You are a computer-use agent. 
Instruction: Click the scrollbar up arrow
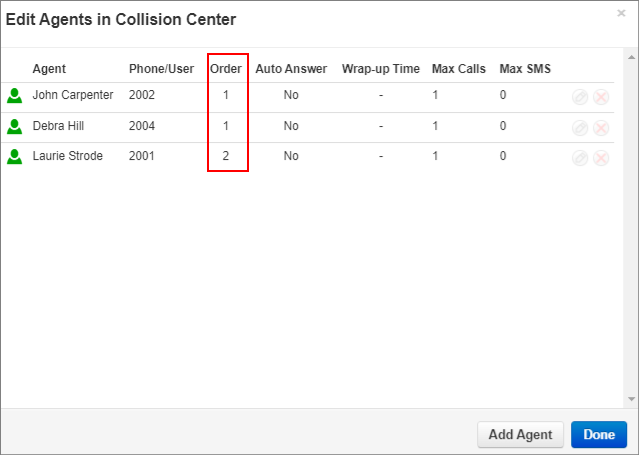click(x=631, y=57)
